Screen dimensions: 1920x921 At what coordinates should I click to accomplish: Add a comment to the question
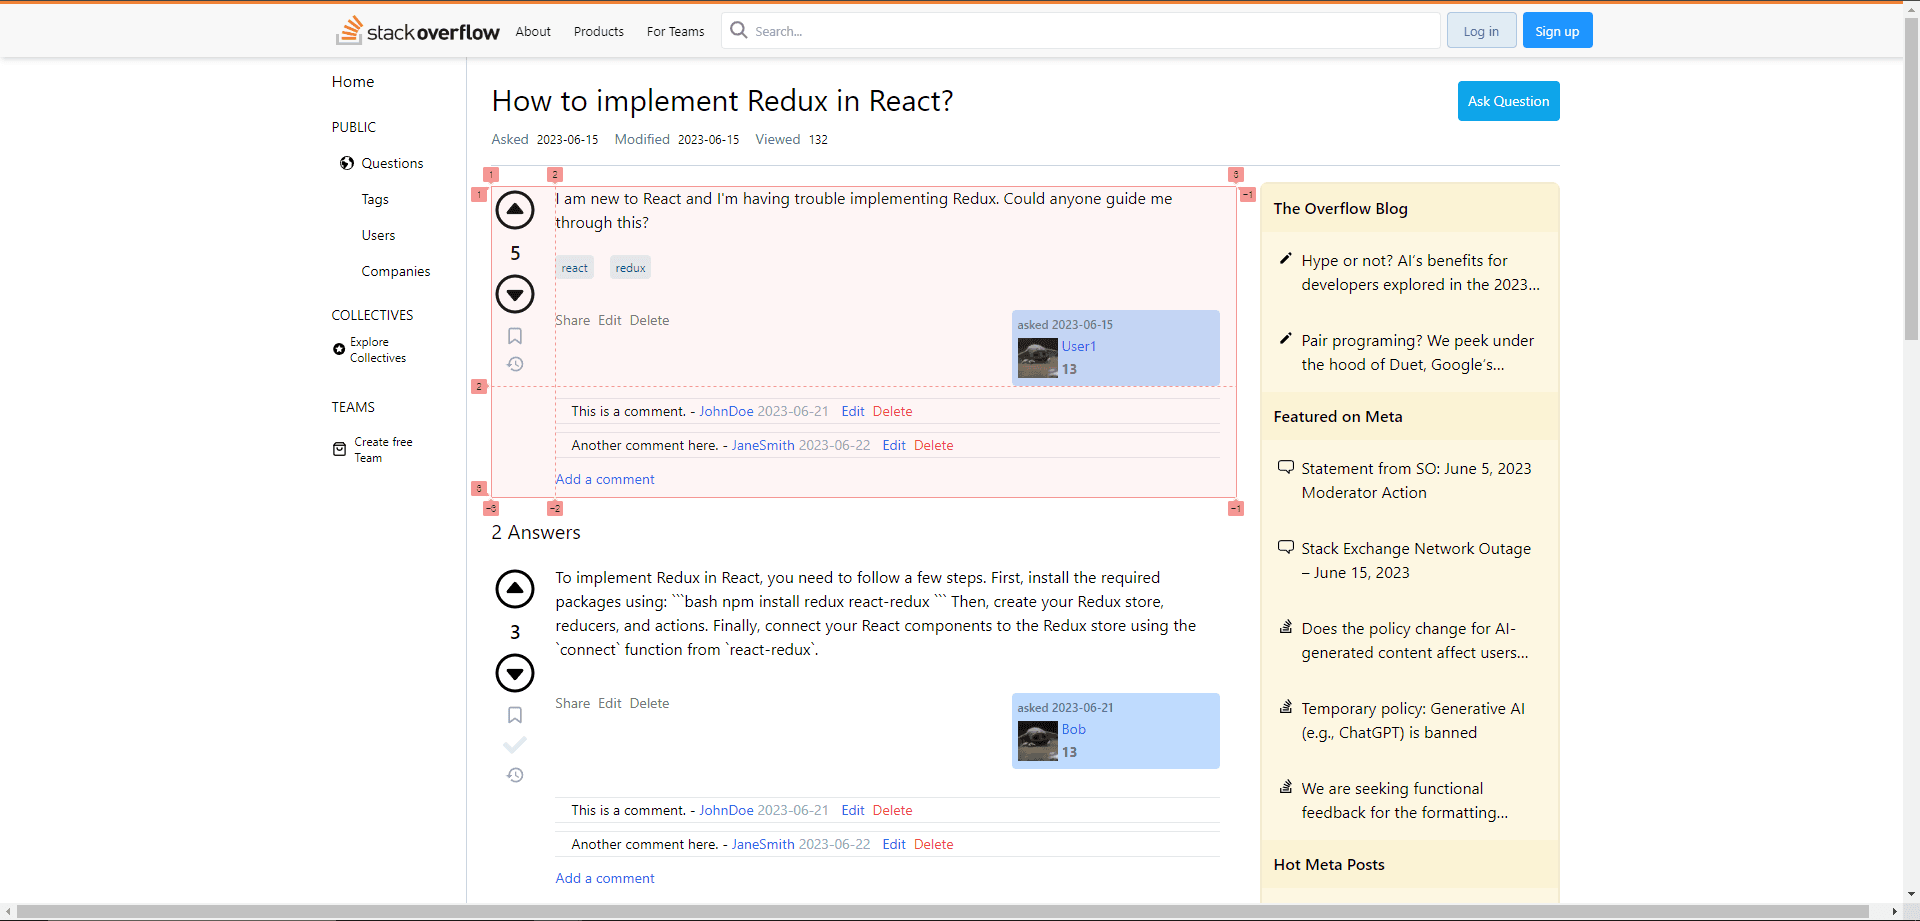[x=605, y=479]
